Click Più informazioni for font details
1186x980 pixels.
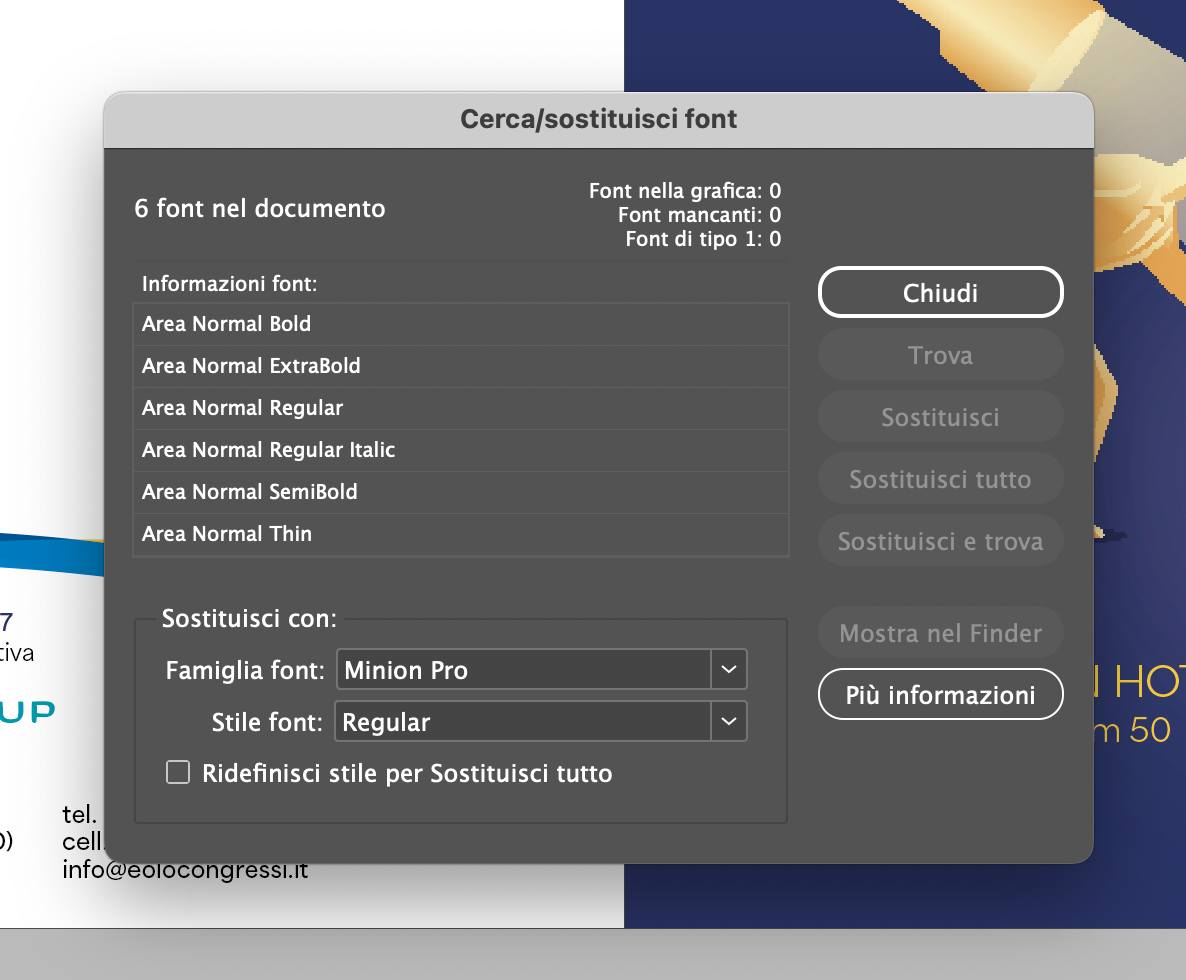point(940,694)
